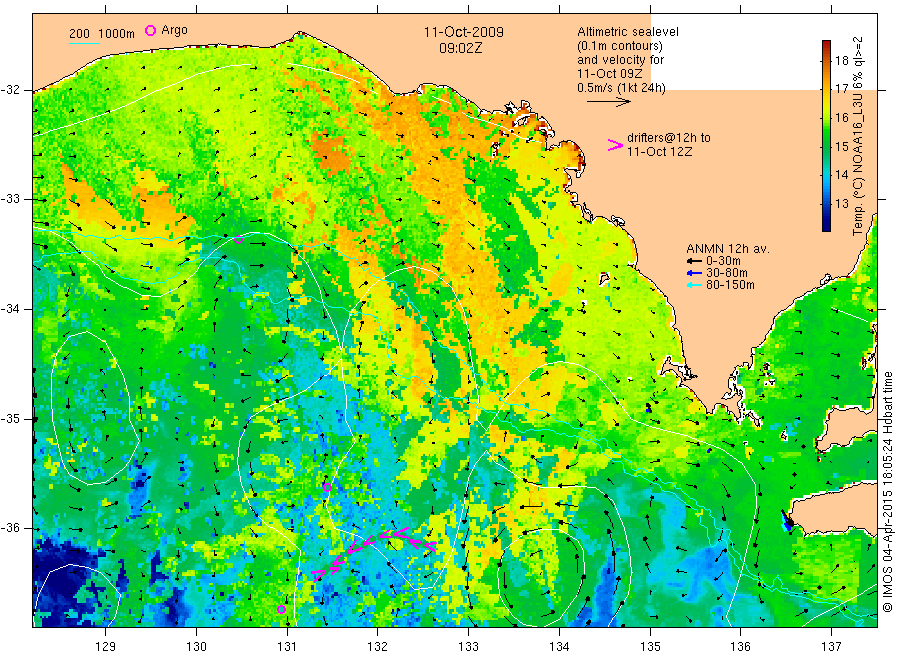The image size is (900, 660).
Task: Click the temperature color bar scale
Action: click(x=826, y=136)
